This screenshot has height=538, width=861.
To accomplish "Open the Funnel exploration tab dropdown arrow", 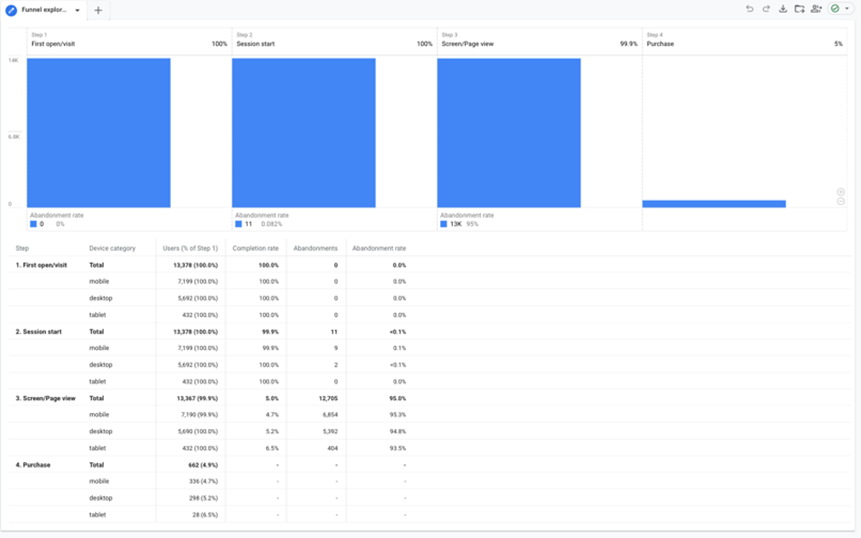I will [x=77, y=10].
